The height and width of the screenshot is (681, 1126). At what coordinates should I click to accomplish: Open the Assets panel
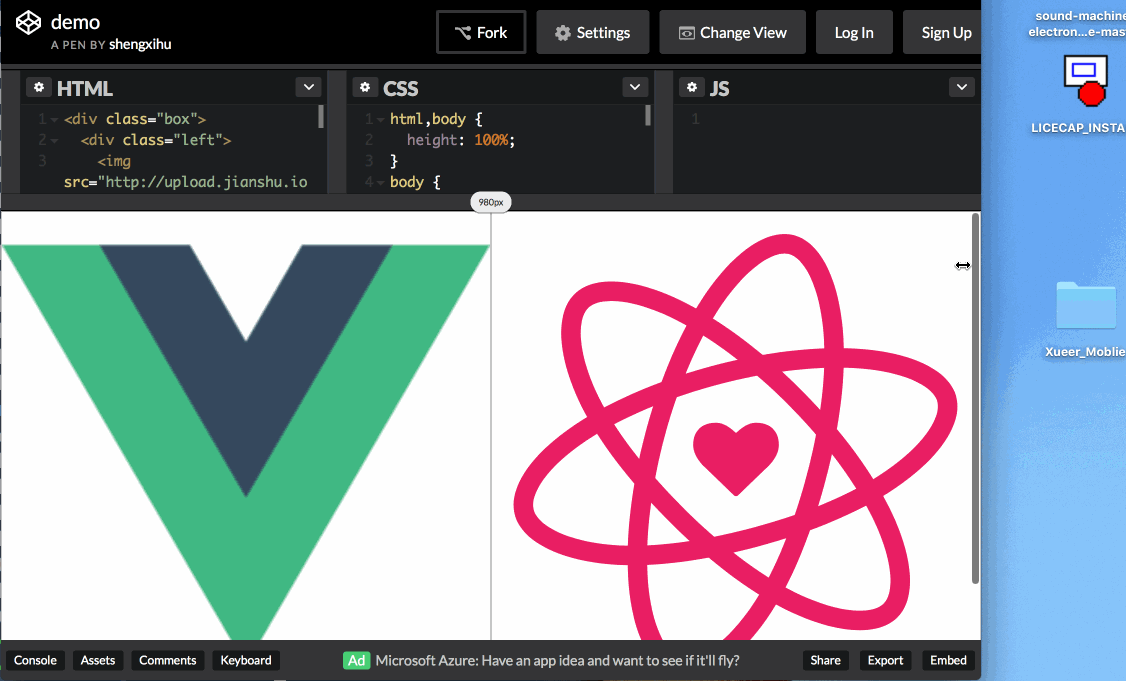click(98, 660)
